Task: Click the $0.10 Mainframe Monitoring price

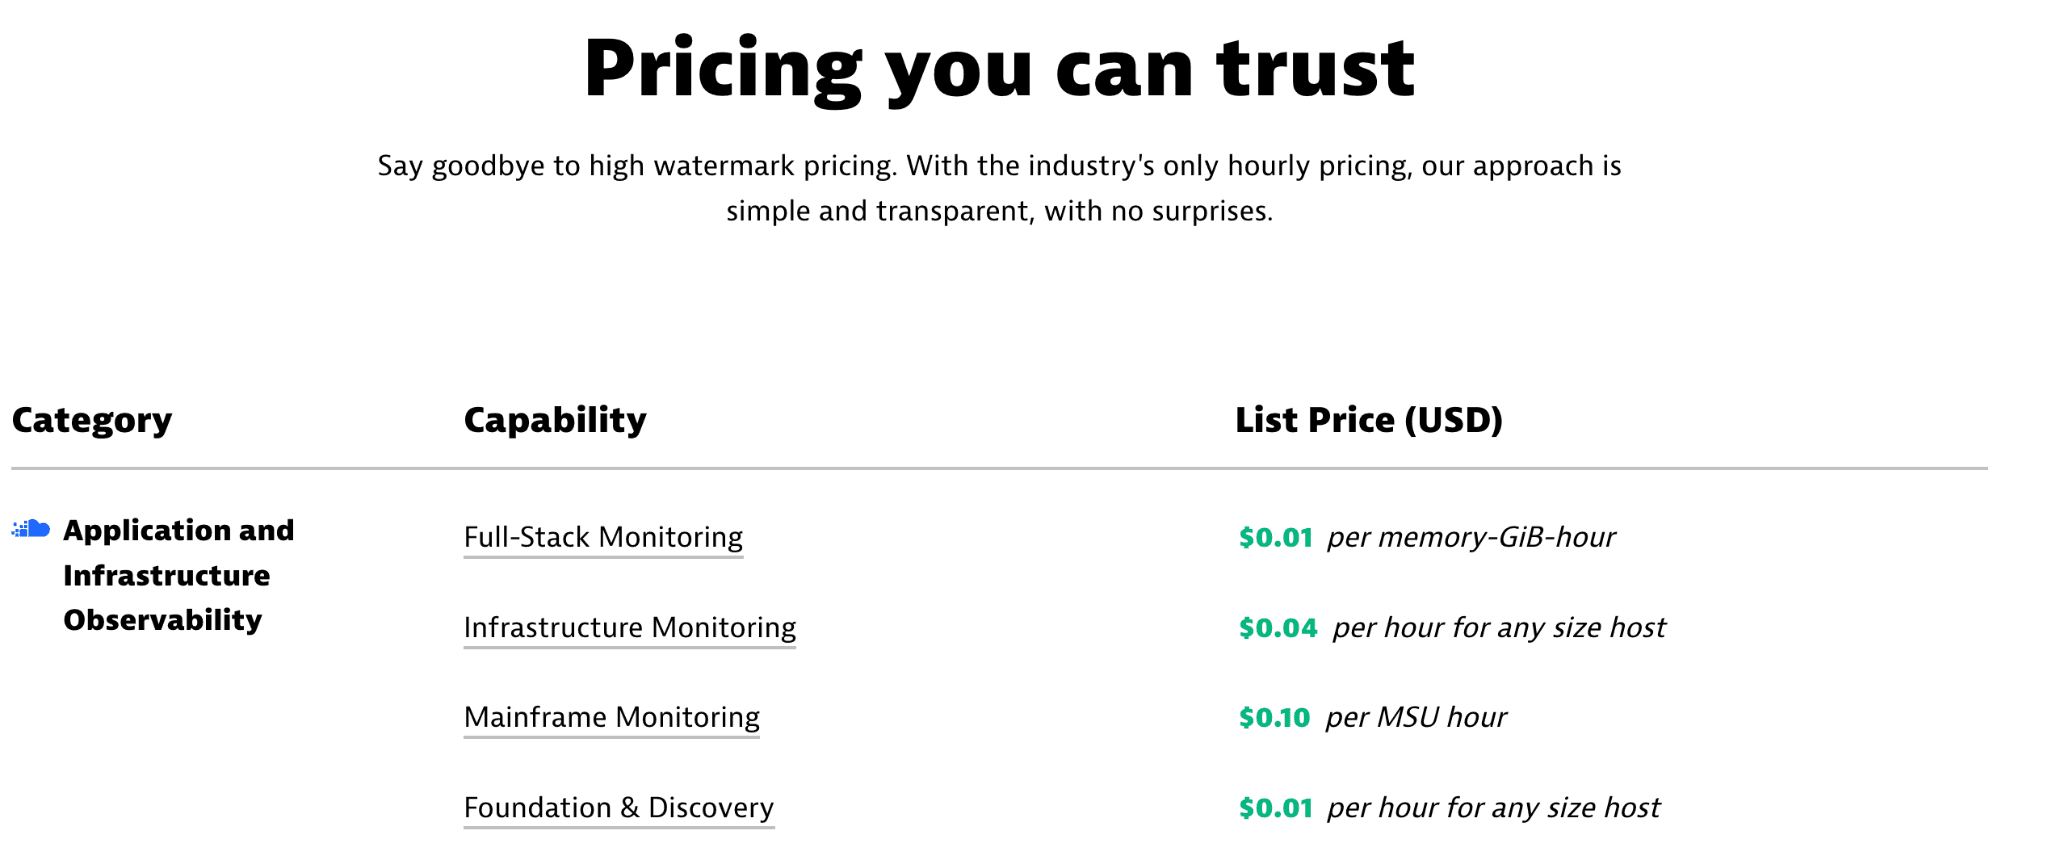Action: point(1274,717)
